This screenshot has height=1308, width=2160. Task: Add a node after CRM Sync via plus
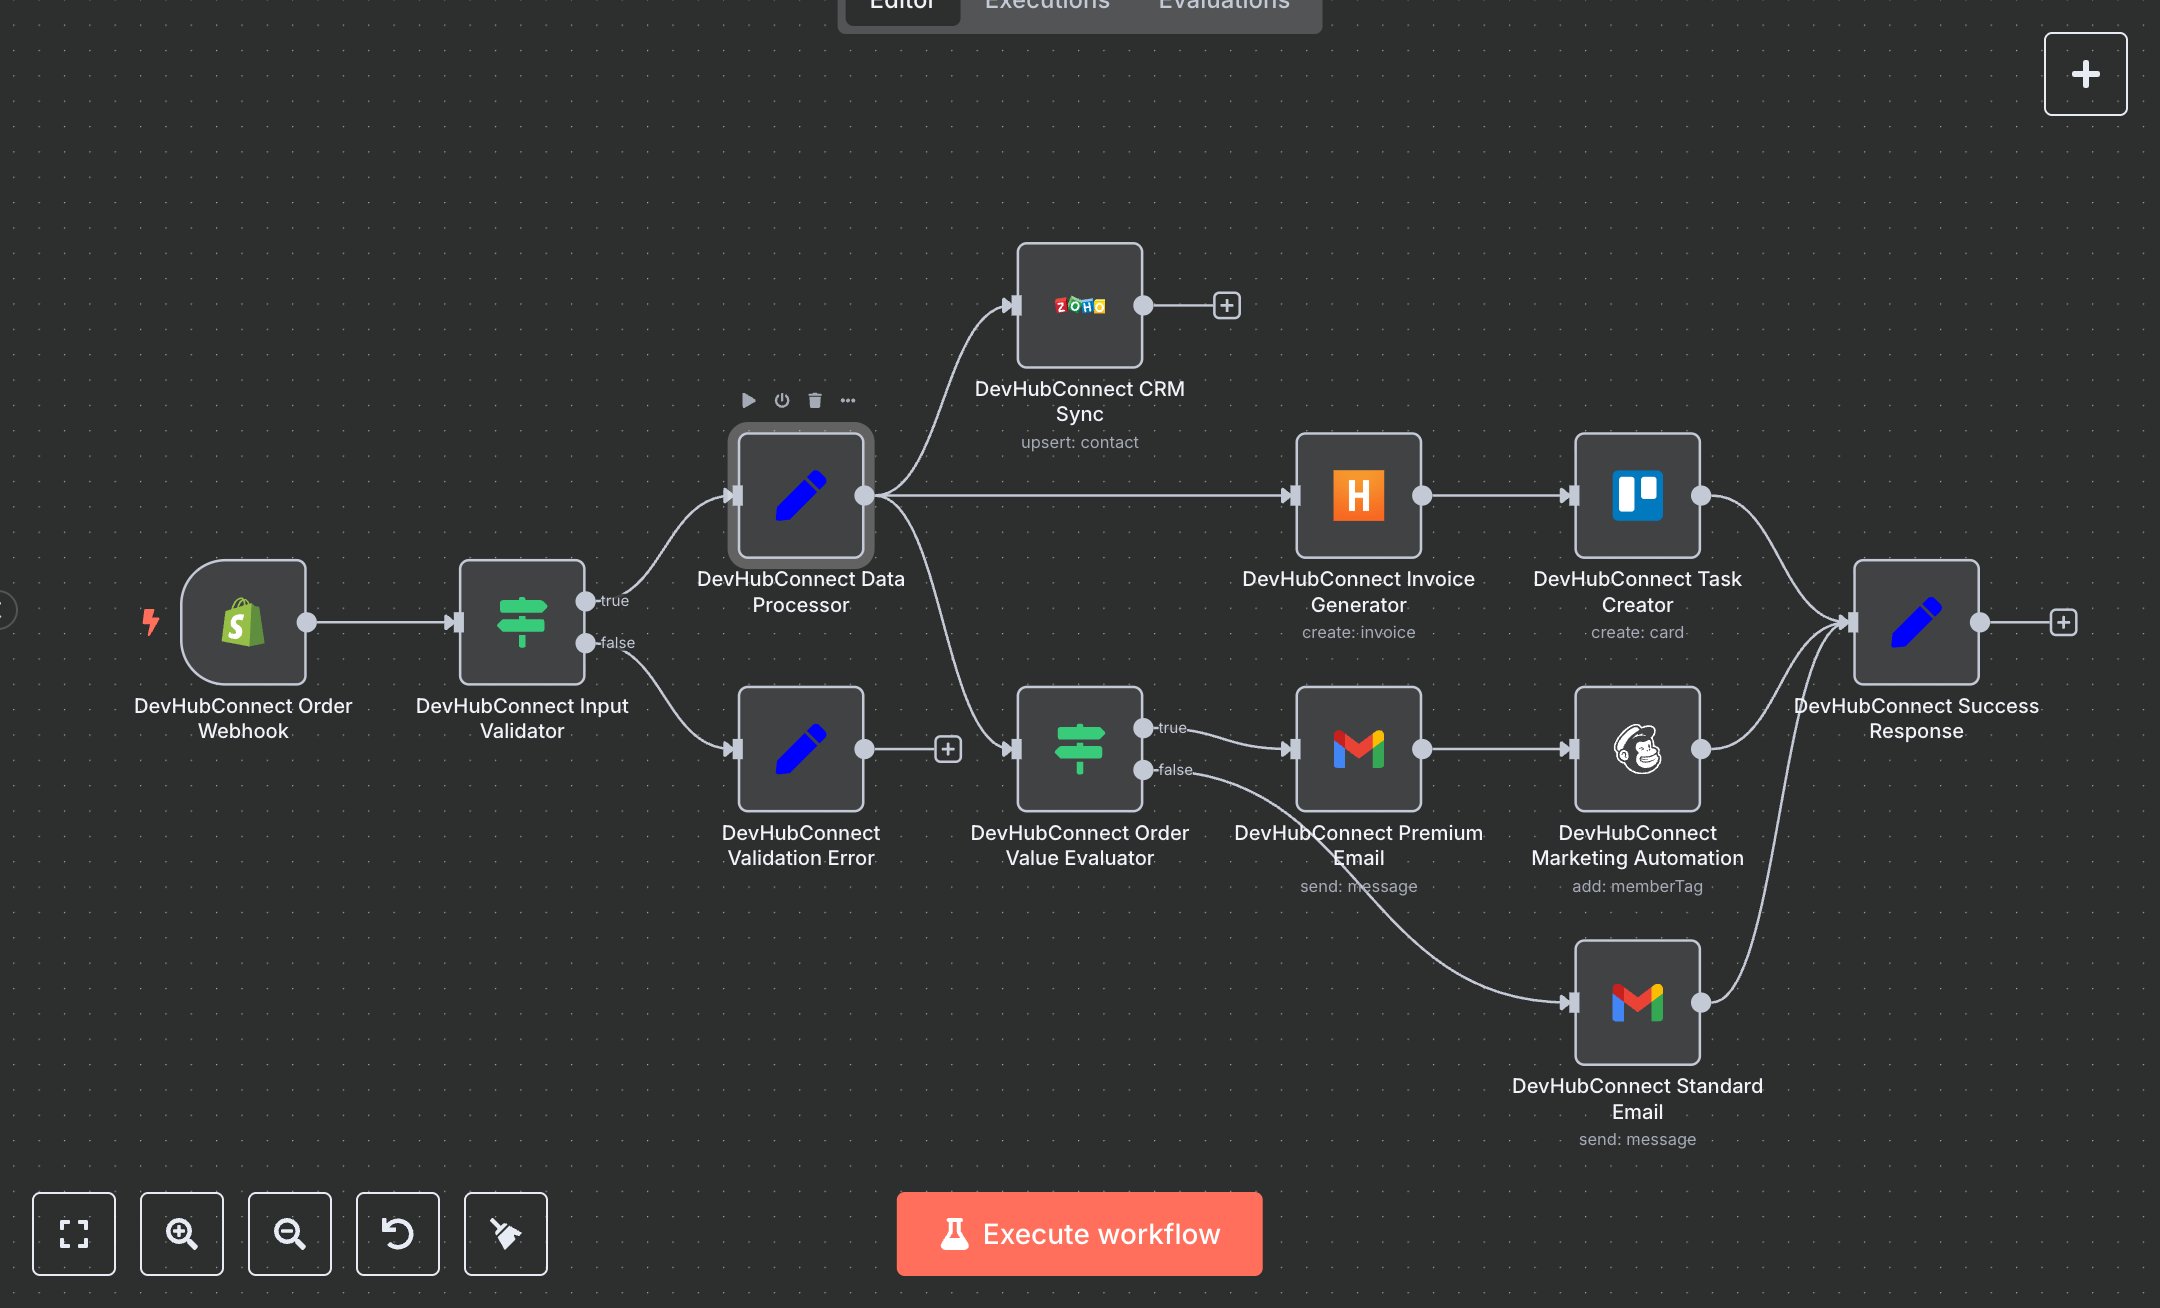1226,305
